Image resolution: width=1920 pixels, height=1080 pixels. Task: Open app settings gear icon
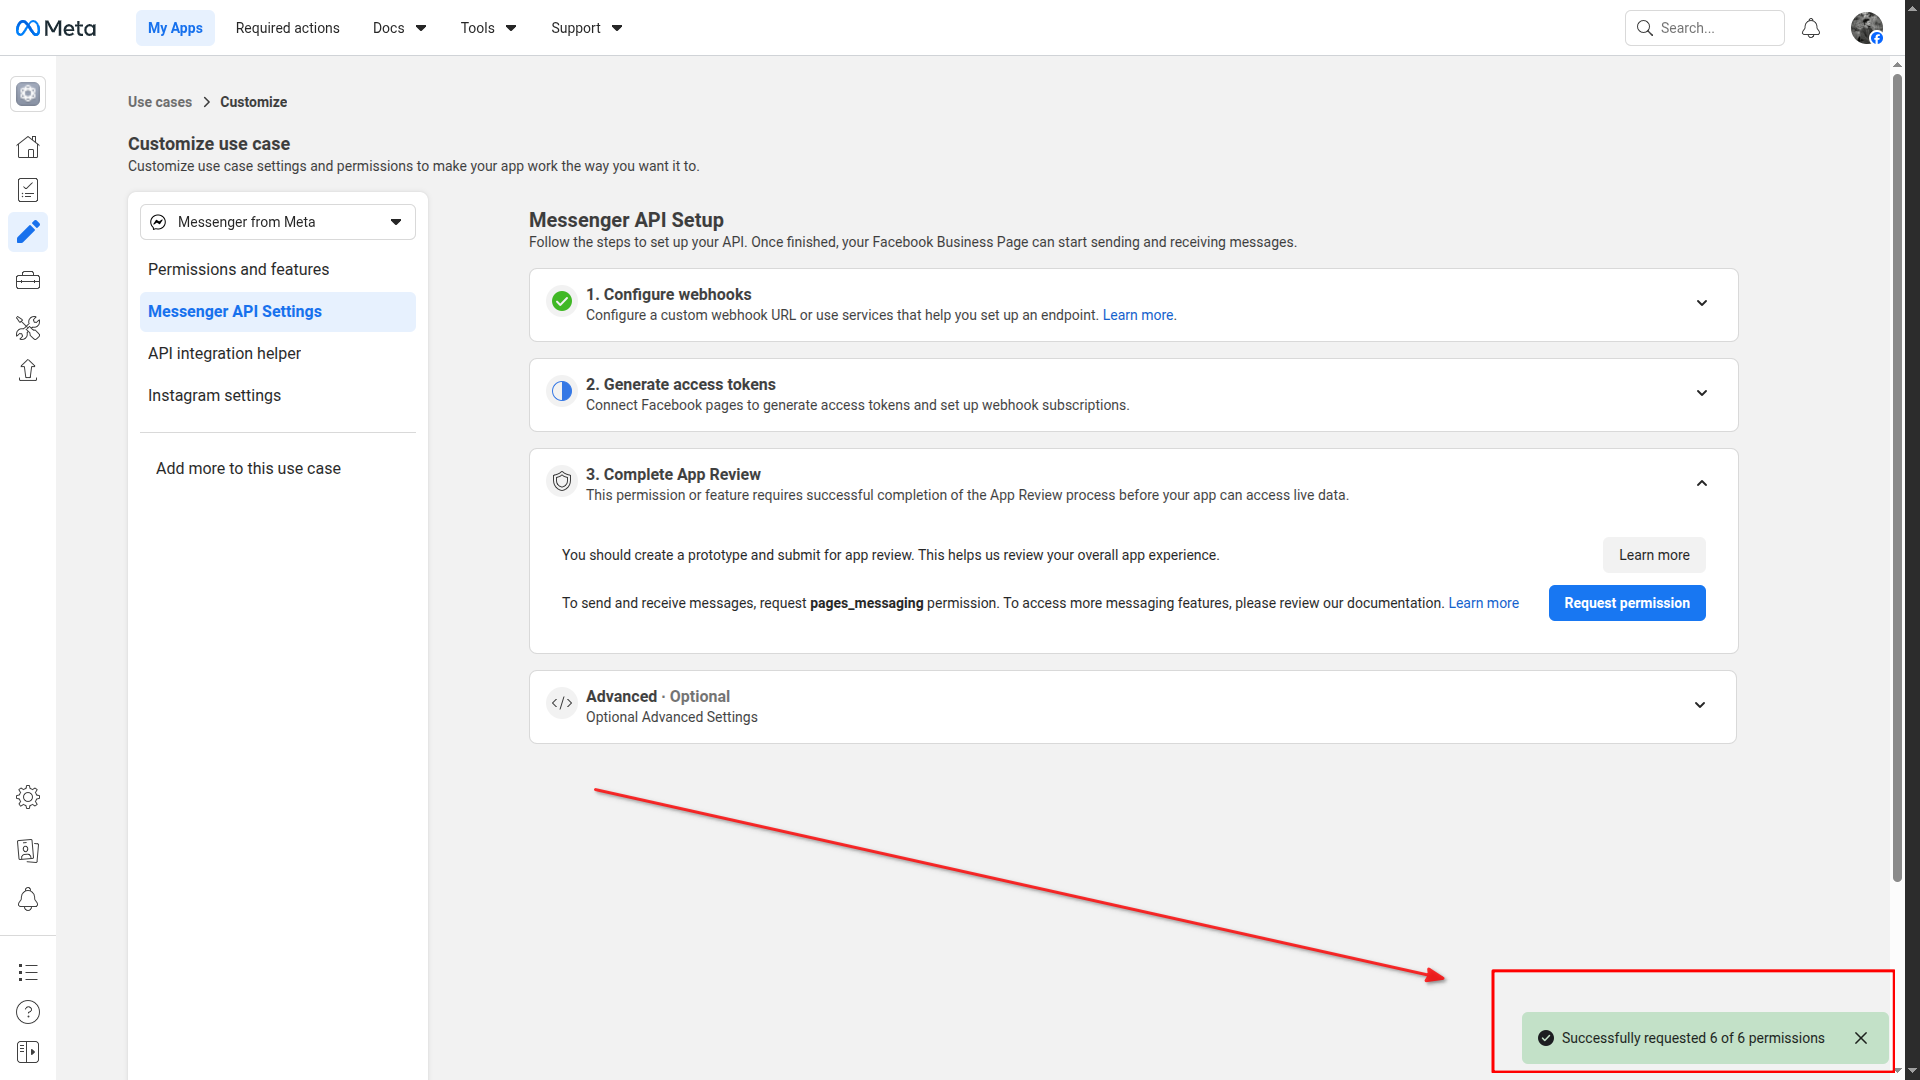pos(28,797)
